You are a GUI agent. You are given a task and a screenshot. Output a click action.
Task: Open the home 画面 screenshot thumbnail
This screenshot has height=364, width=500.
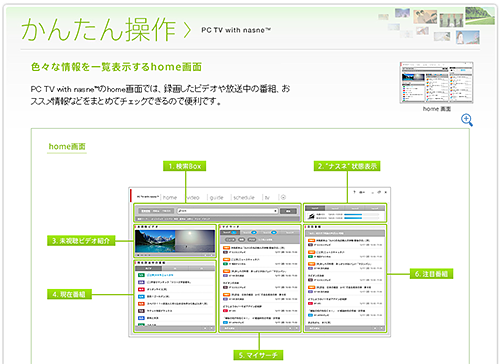point(436,82)
